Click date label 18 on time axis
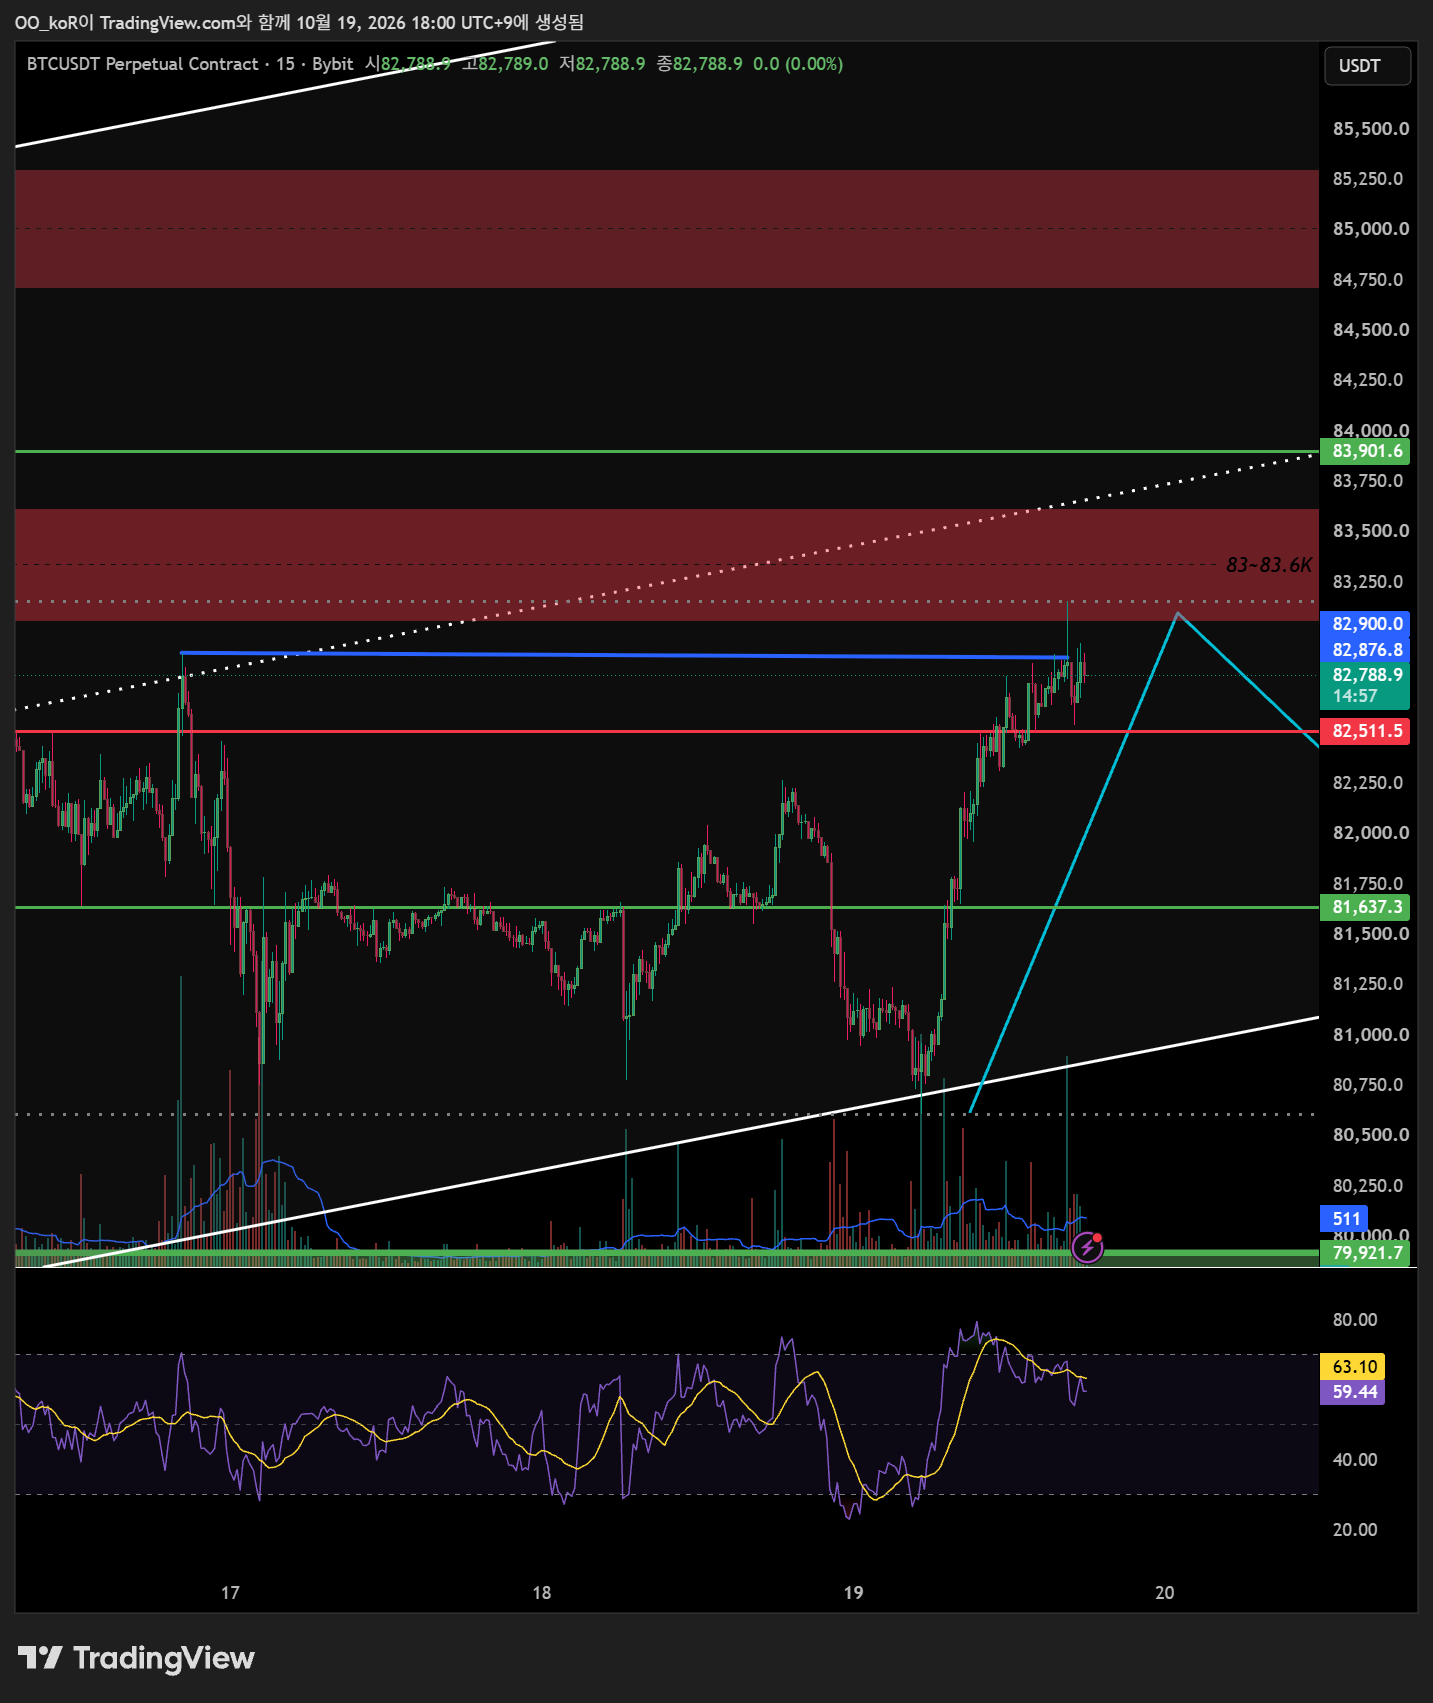Screen dimensions: 1433x1703 coord(541,1593)
